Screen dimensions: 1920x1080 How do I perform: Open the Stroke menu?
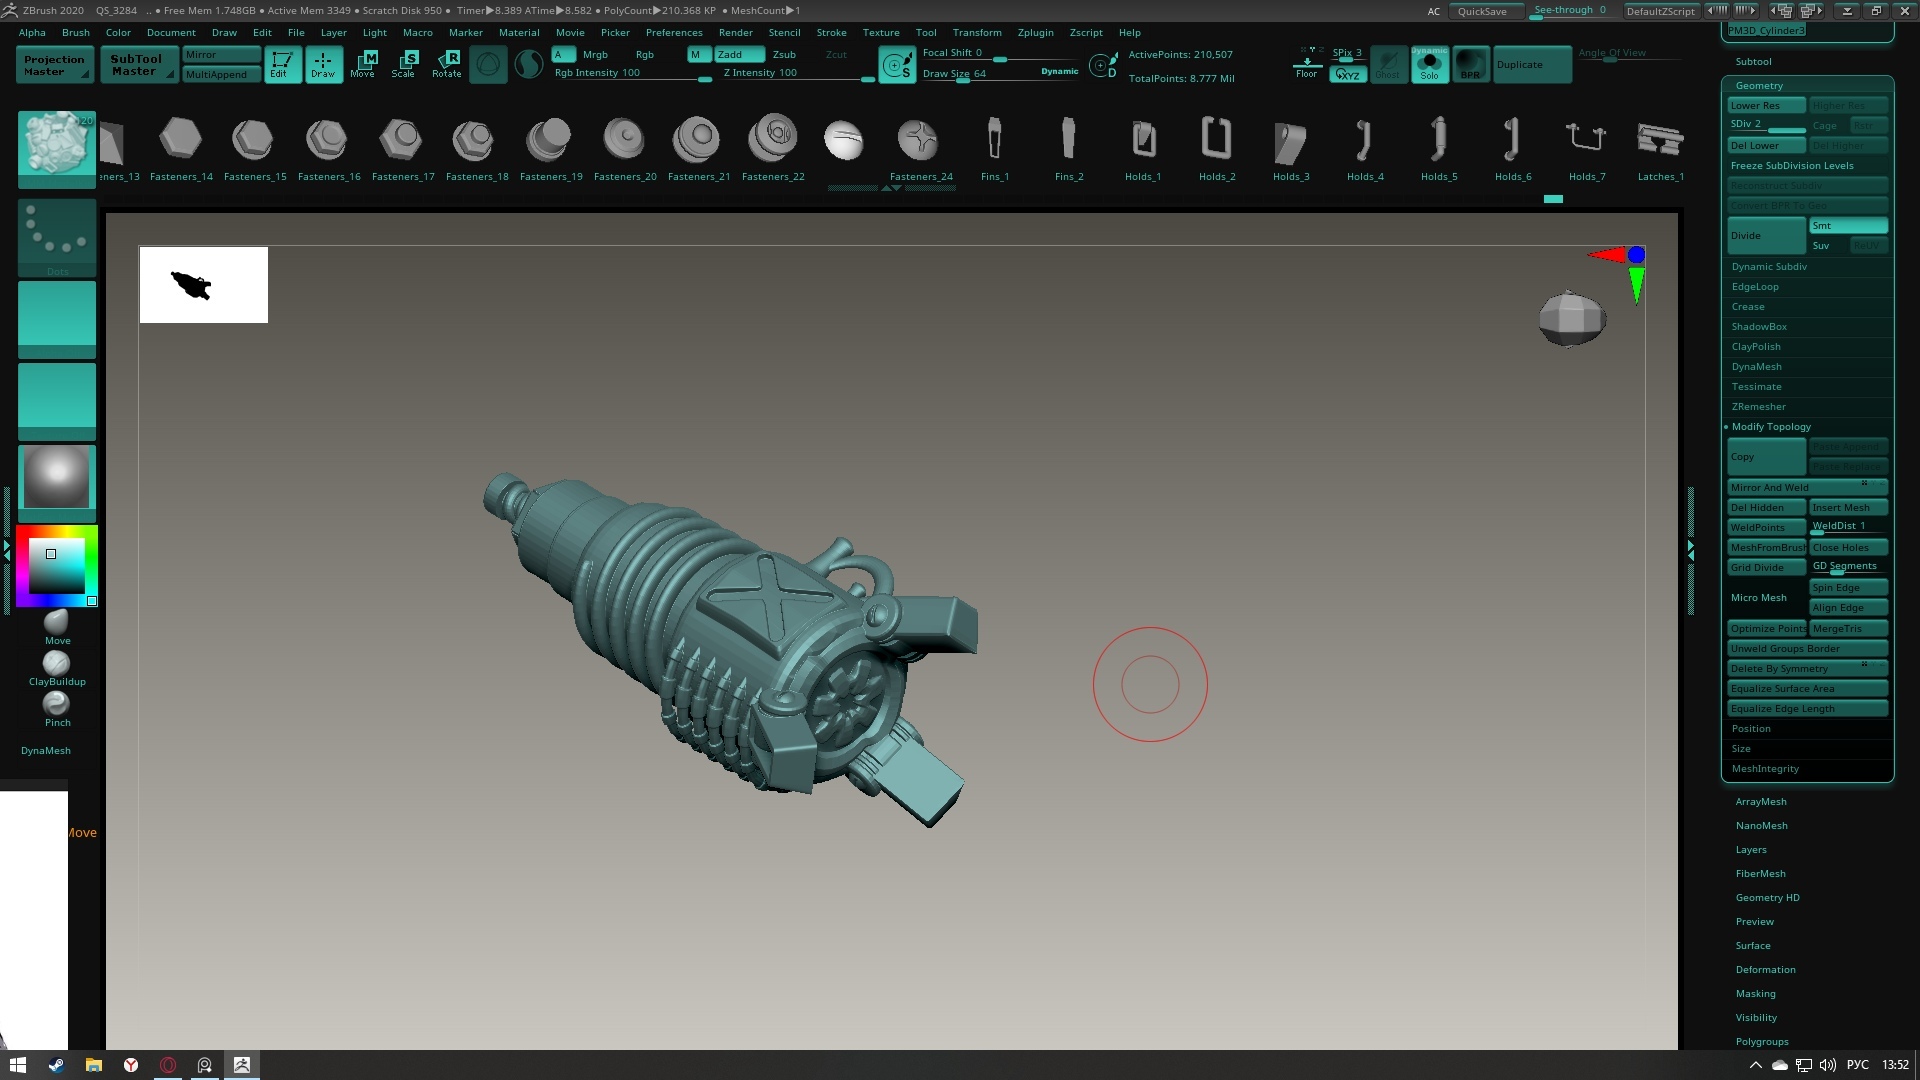point(831,33)
